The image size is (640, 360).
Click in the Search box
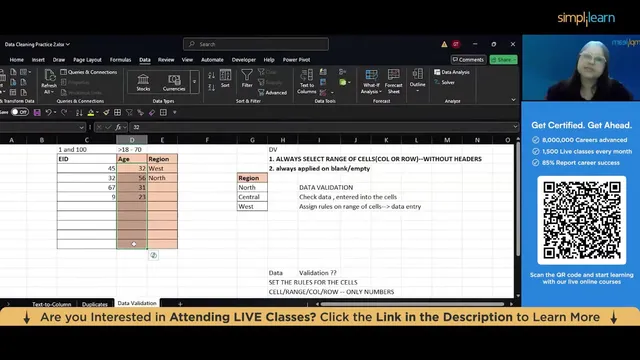(256, 44)
